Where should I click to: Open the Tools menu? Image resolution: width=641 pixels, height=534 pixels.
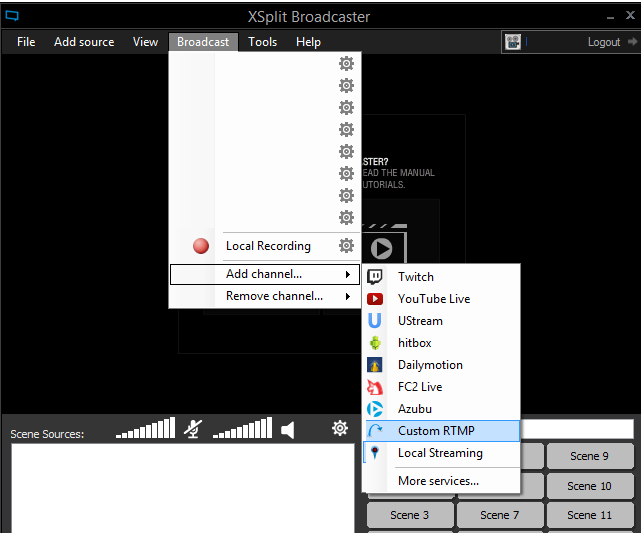click(262, 42)
